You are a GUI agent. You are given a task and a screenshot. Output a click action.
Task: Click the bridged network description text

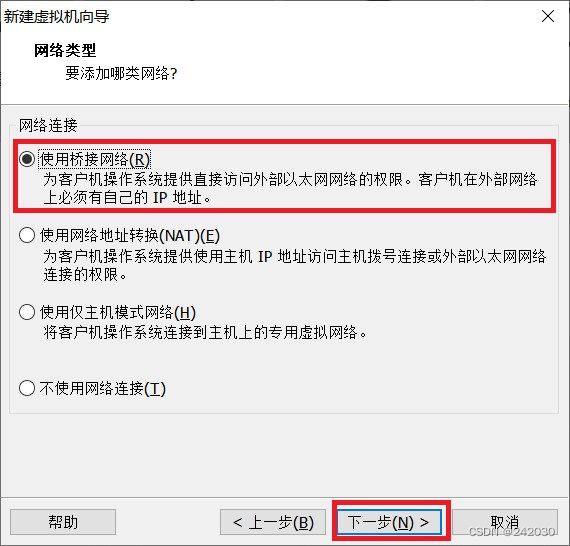(x=290, y=189)
